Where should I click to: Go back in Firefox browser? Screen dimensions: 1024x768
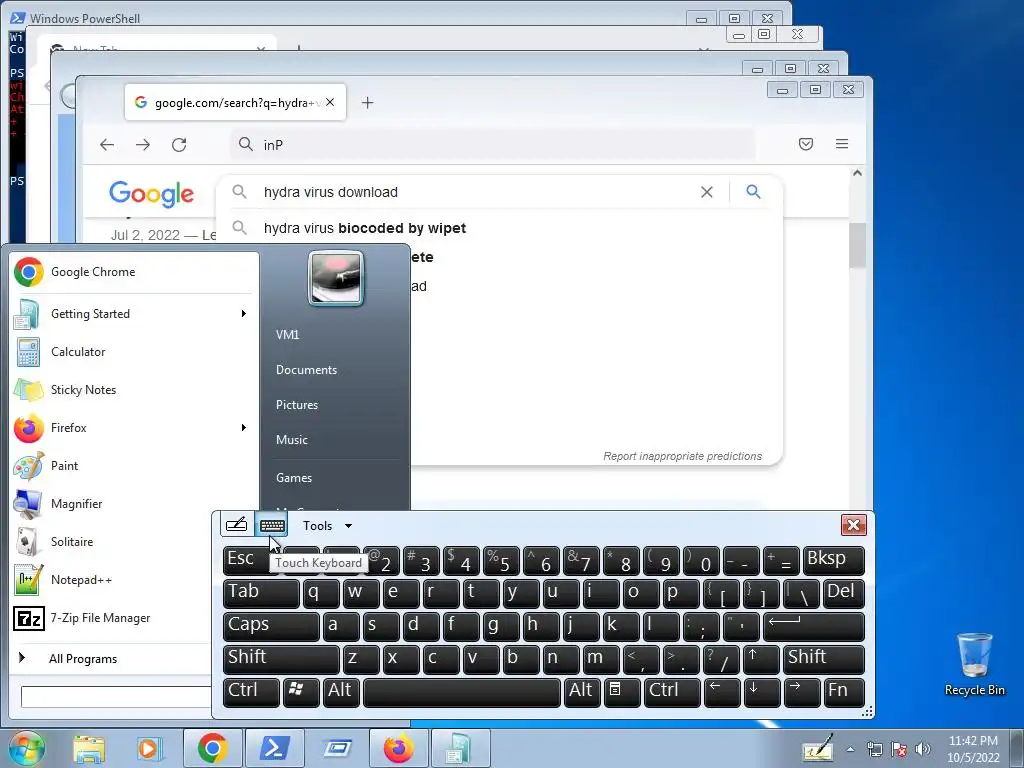tap(107, 145)
